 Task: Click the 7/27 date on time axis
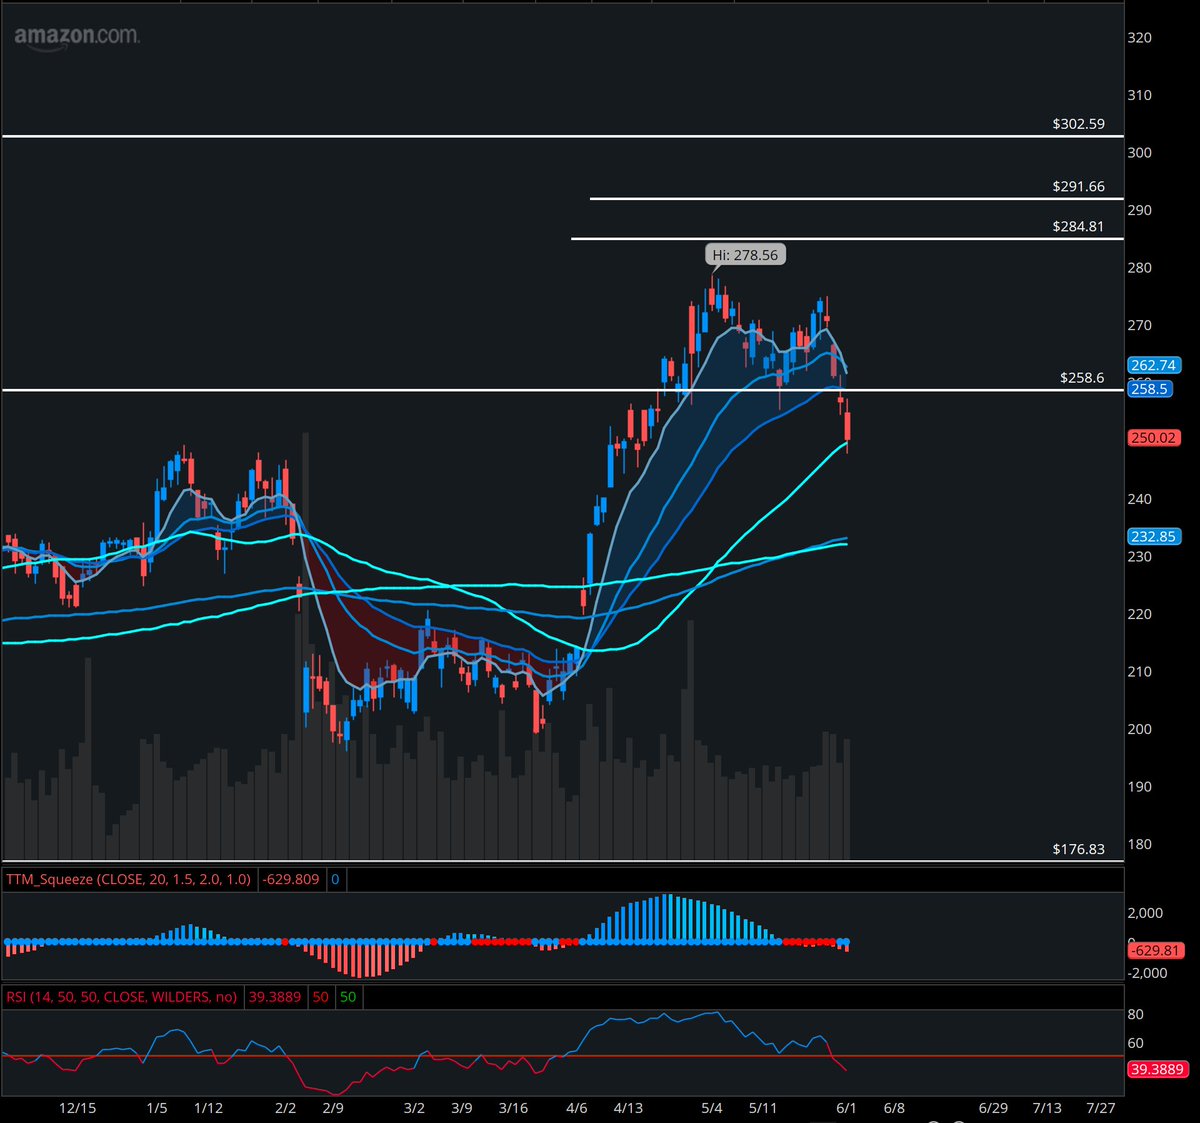tap(1100, 1108)
